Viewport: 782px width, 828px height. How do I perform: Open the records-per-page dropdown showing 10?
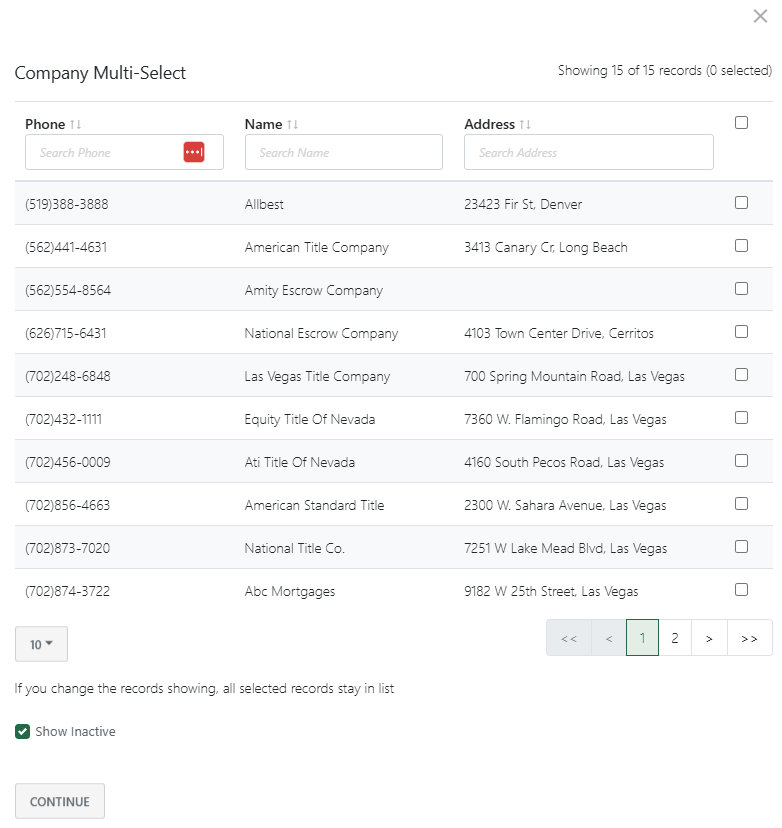point(40,644)
